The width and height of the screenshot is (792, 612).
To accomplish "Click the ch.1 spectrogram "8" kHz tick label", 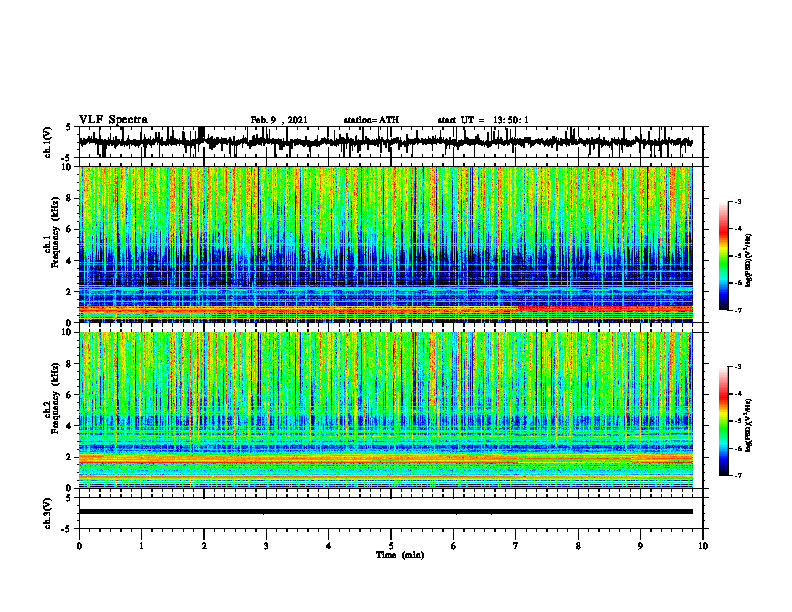I will click(x=71, y=198).
